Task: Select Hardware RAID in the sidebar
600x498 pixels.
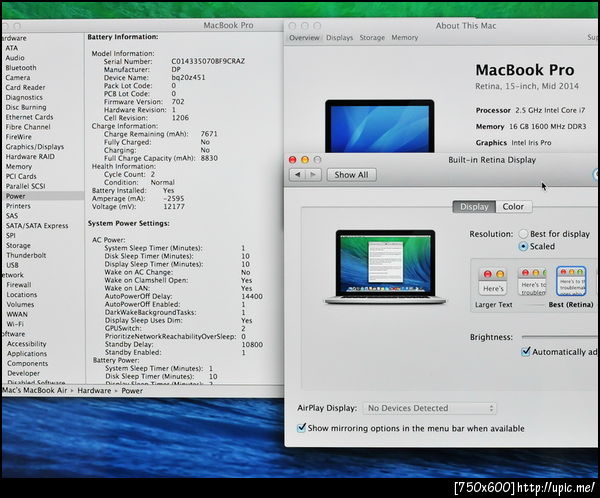Action: pos(30,157)
